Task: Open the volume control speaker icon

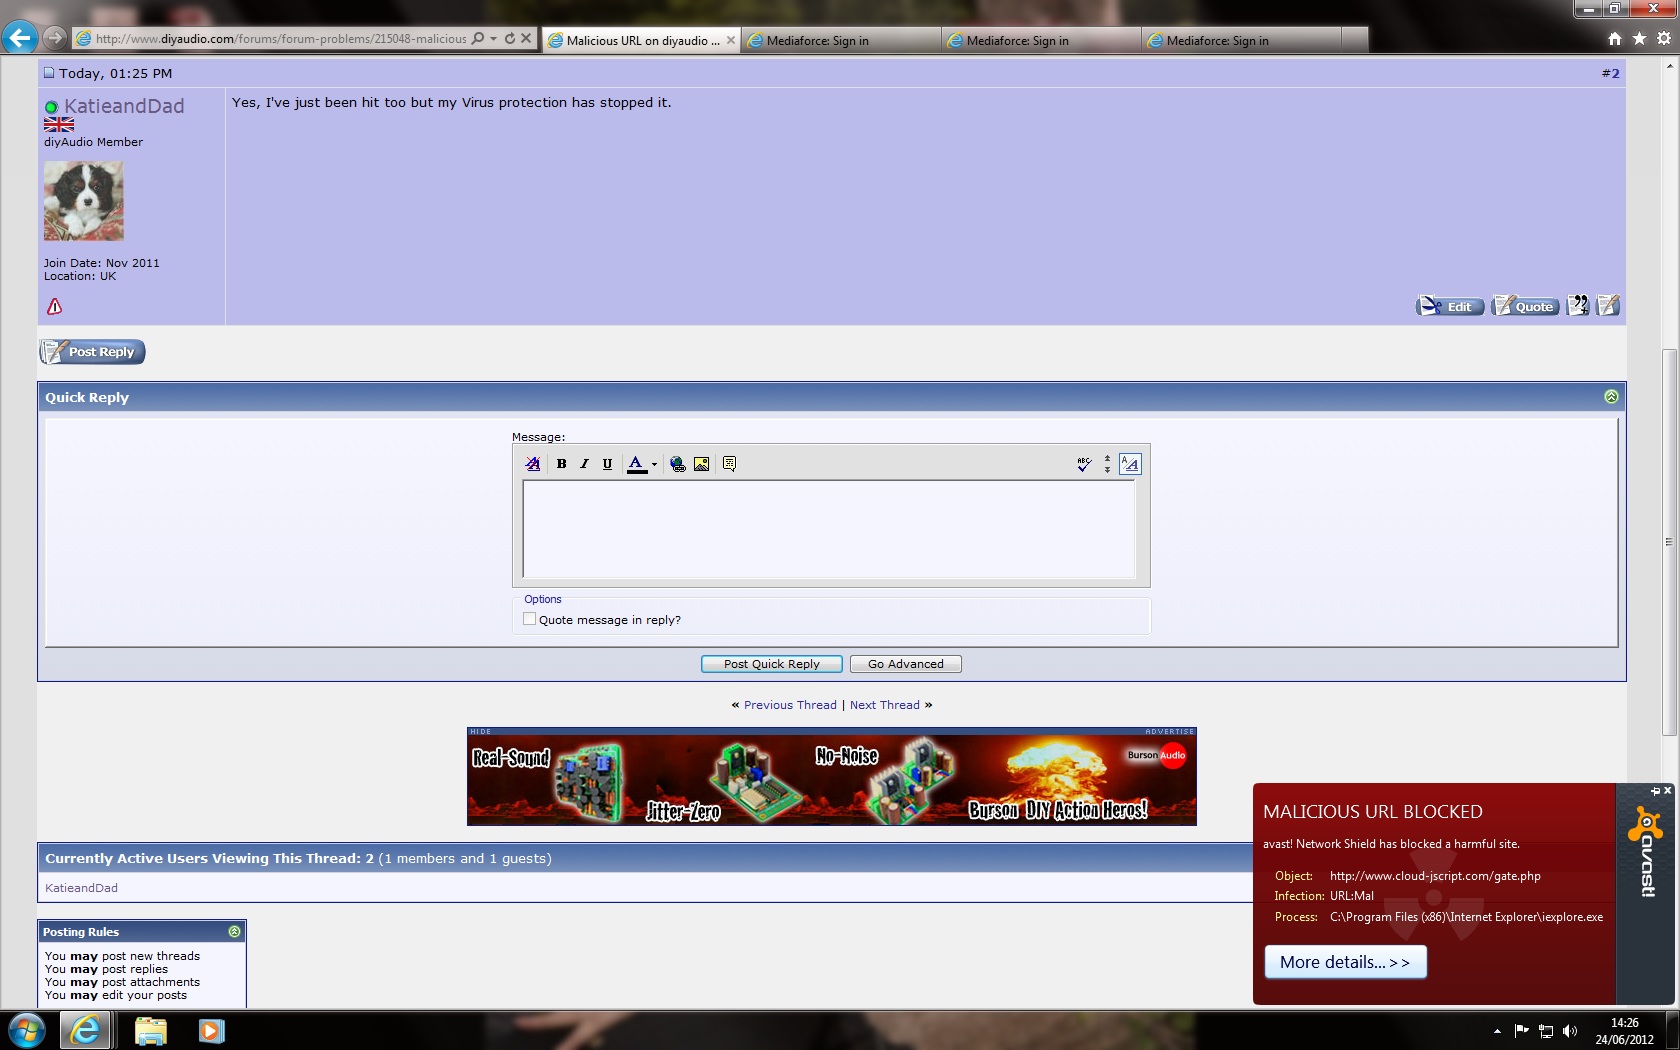Action: coord(1570,1031)
